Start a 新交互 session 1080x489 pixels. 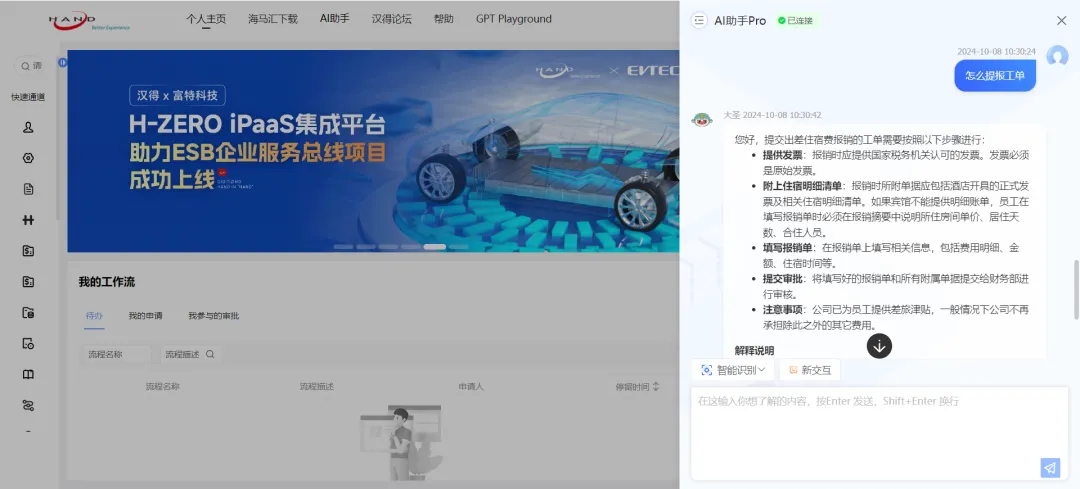(809, 370)
